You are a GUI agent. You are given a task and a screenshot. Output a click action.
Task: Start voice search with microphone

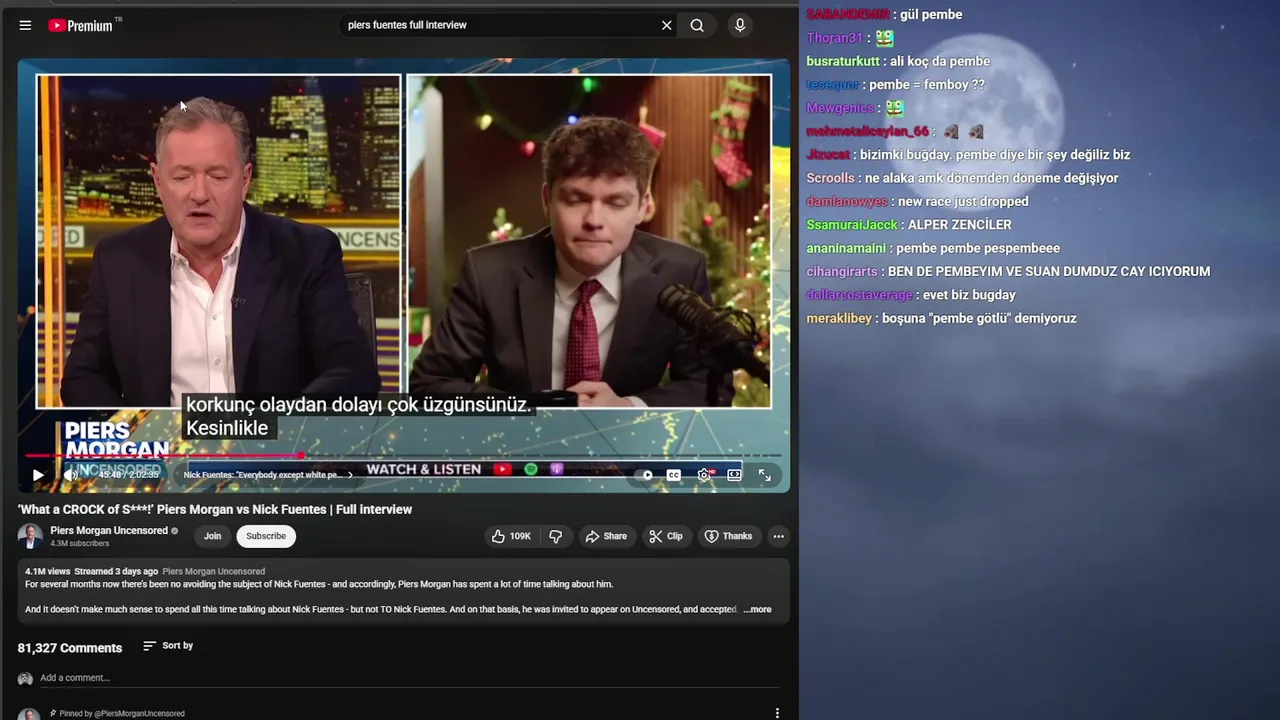(x=740, y=25)
